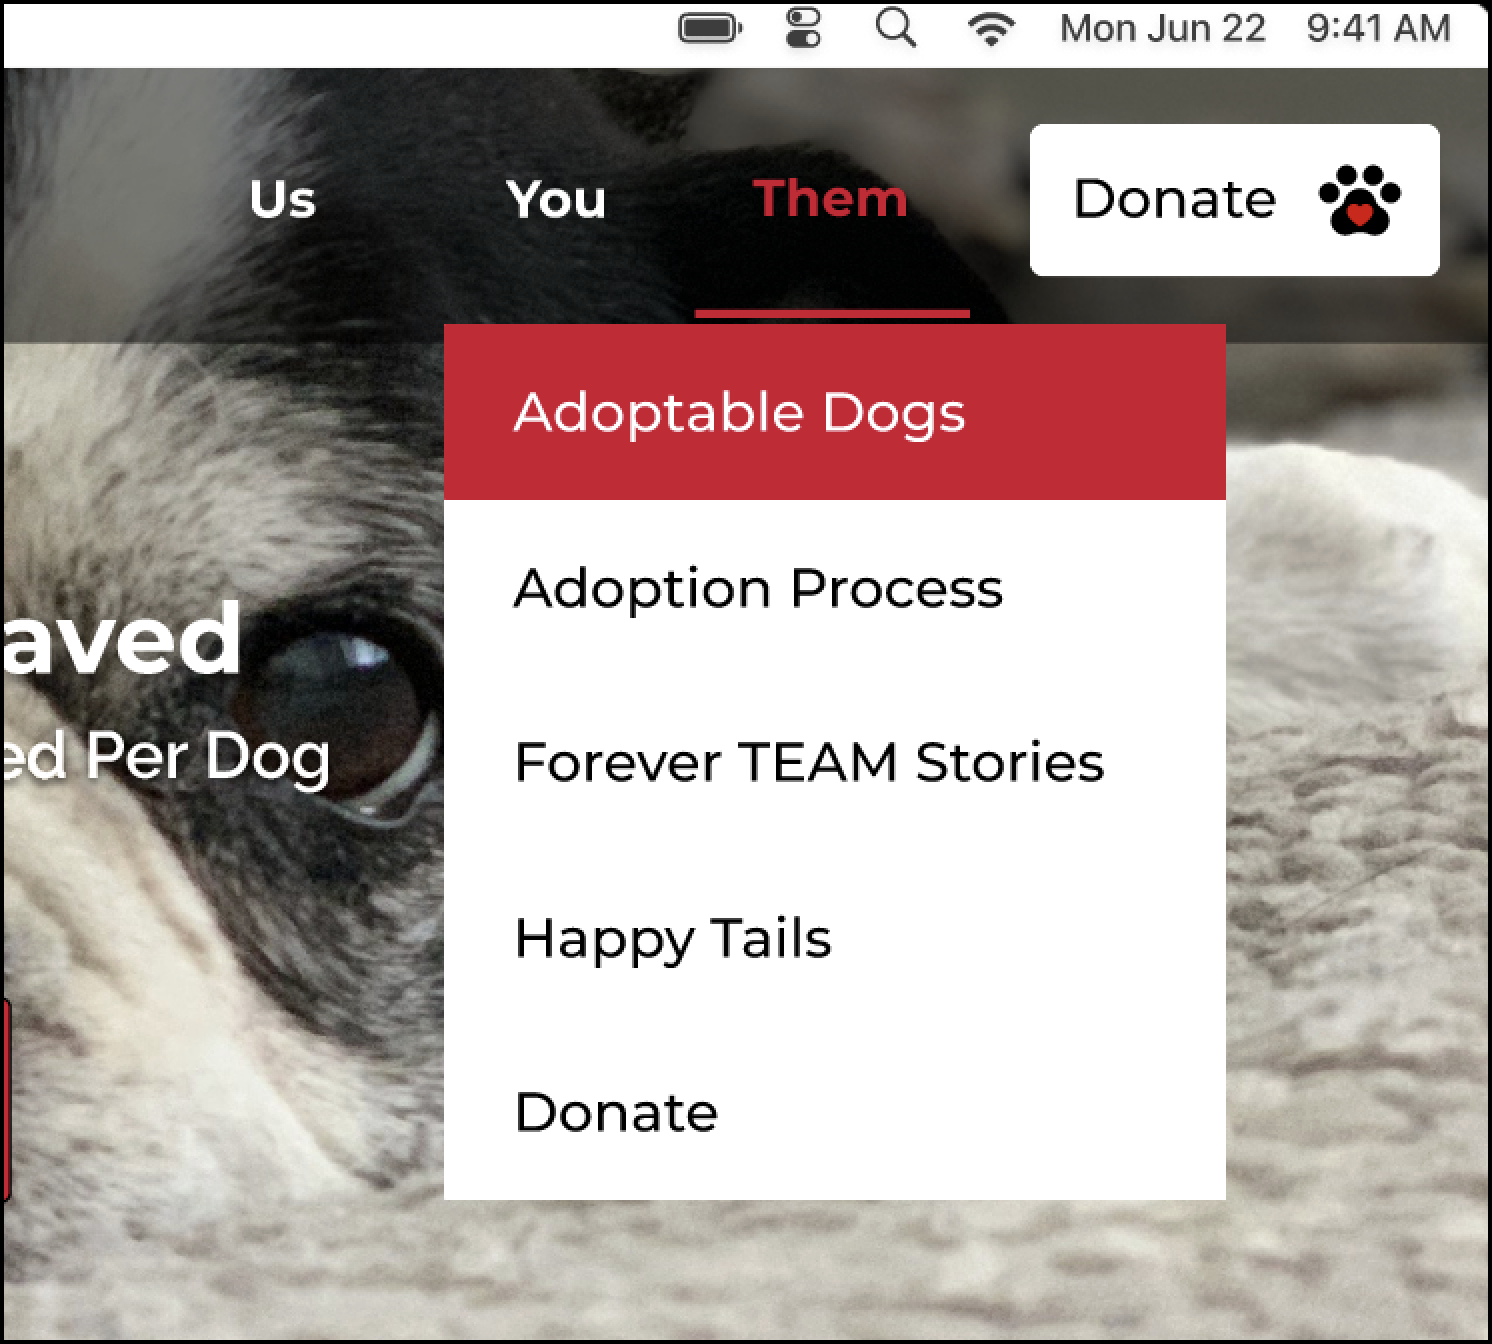Screen dimensions: 1492x1344
Task: Expand the Us navigation menu
Action: pos(283,198)
